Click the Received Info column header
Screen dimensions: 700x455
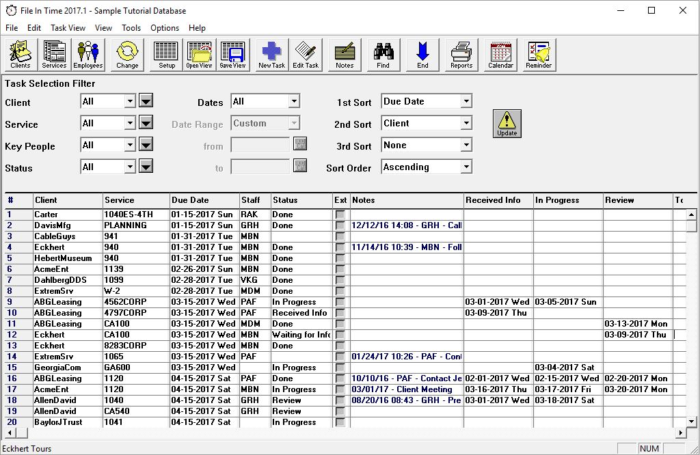(499, 200)
